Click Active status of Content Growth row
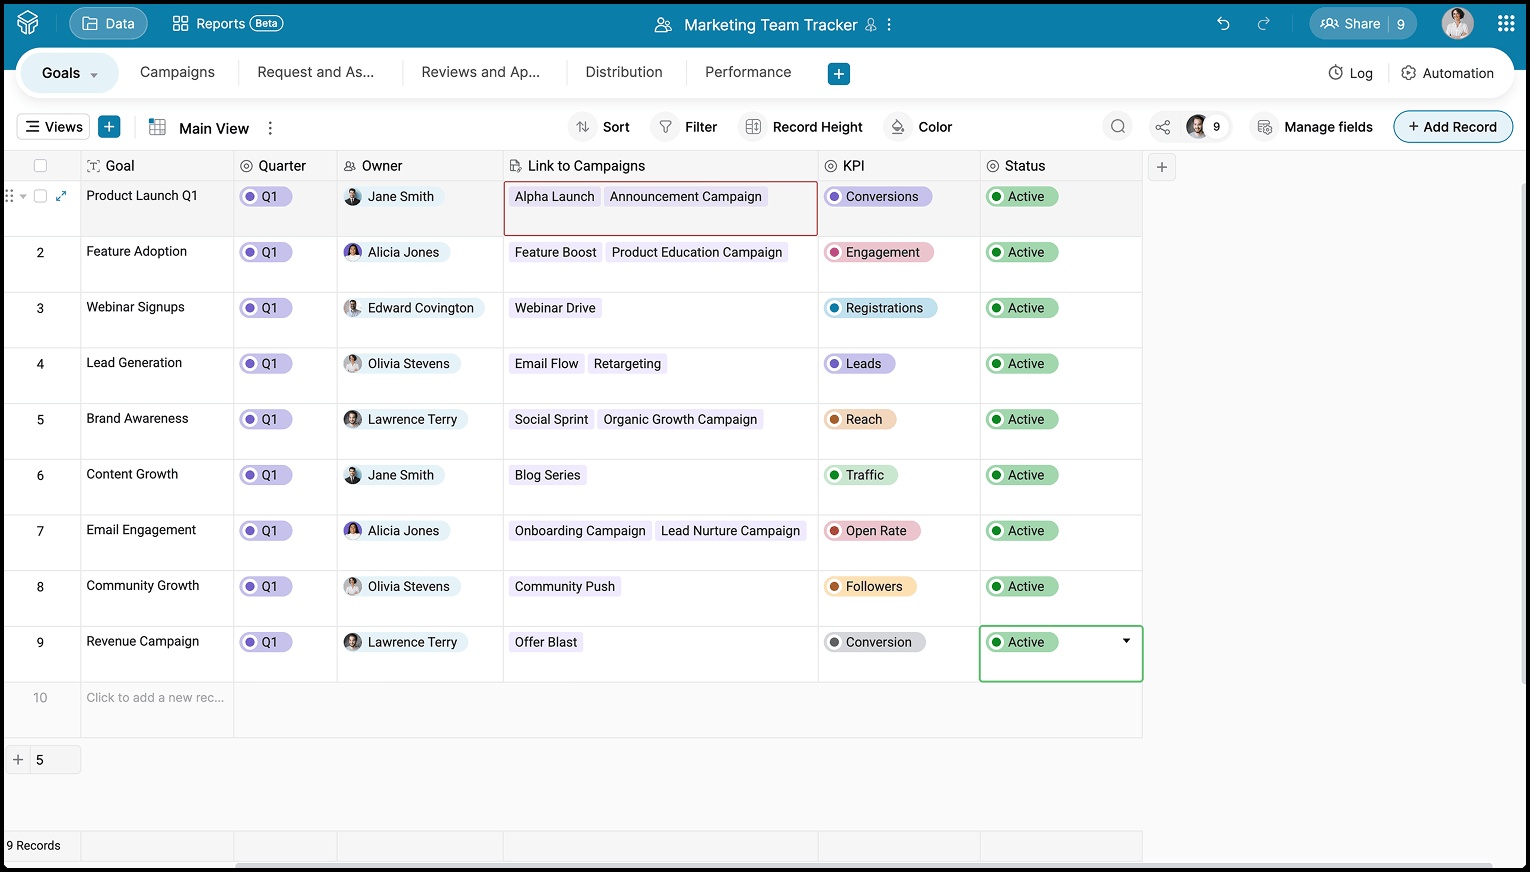This screenshot has width=1530, height=872. point(1022,475)
